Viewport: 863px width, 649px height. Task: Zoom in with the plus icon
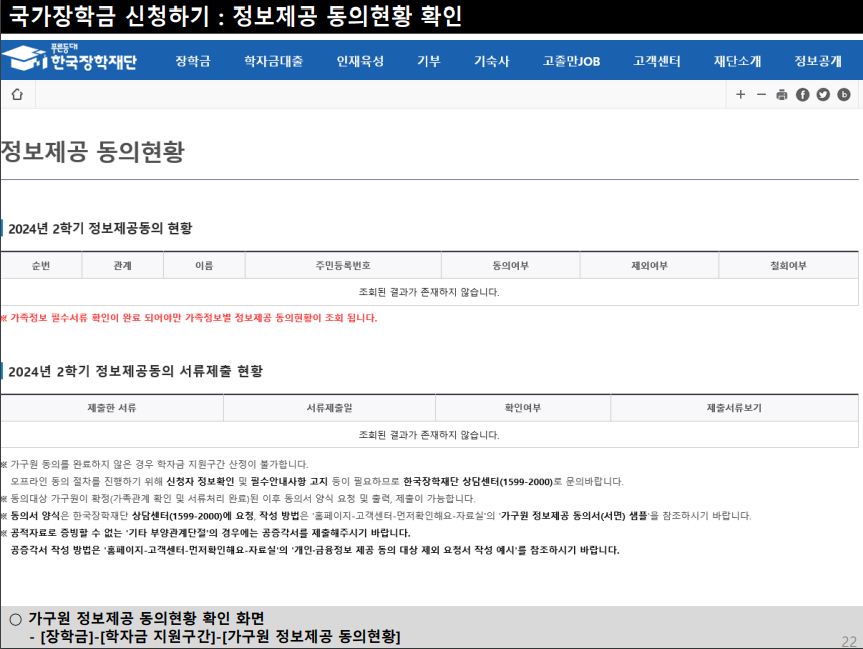point(740,95)
